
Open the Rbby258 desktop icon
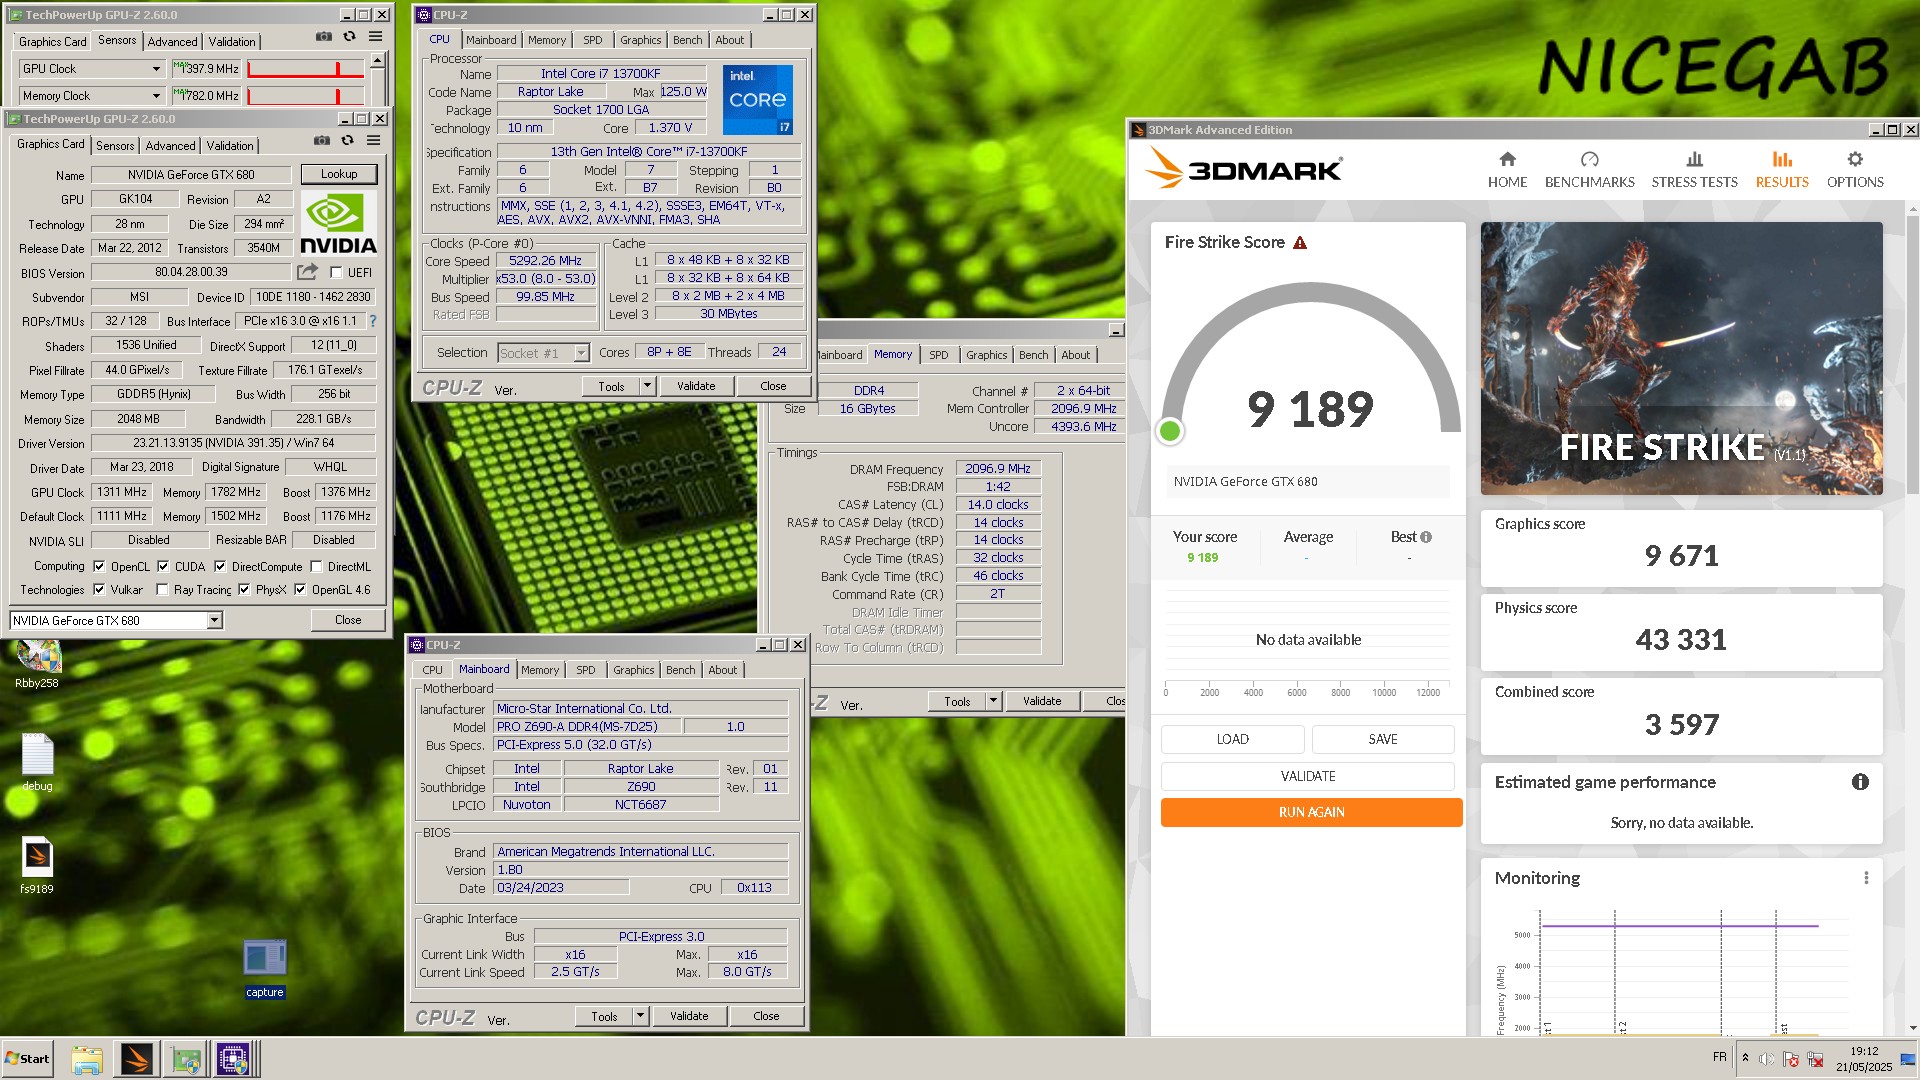click(37, 663)
